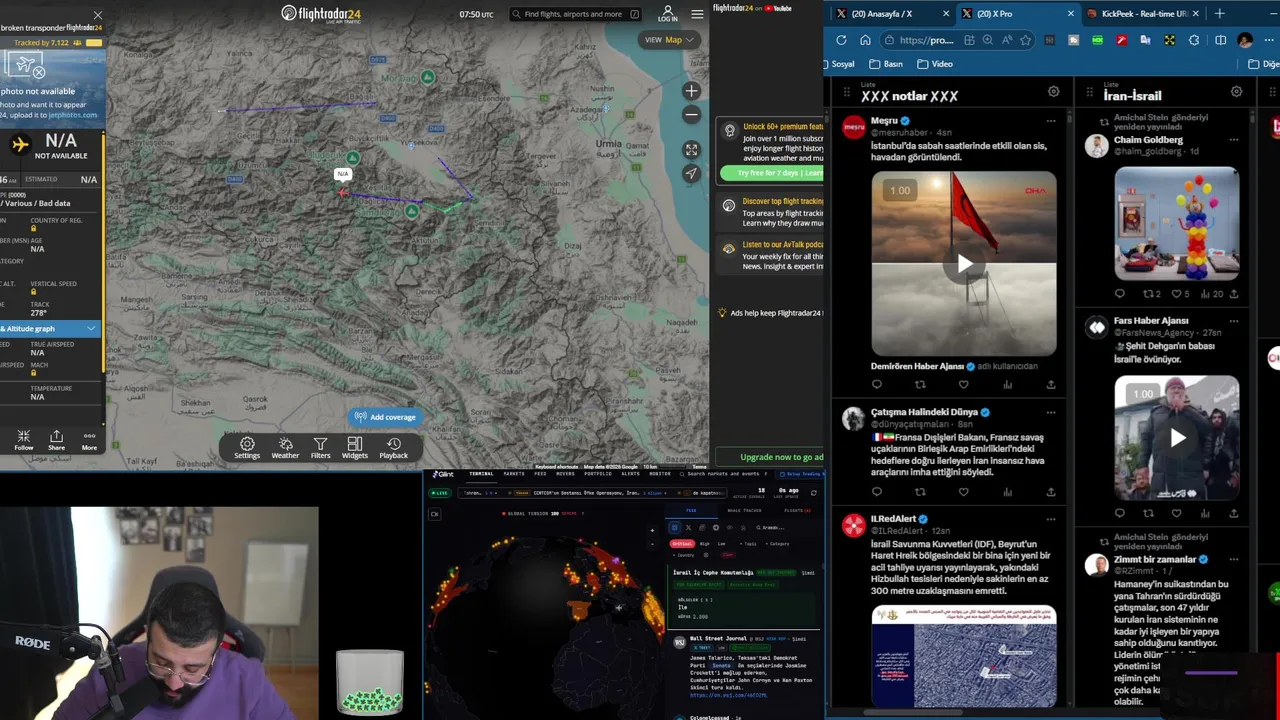Open Basın bookmarks folder
Viewport: 1280px width, 720px height.
point(886,64)
